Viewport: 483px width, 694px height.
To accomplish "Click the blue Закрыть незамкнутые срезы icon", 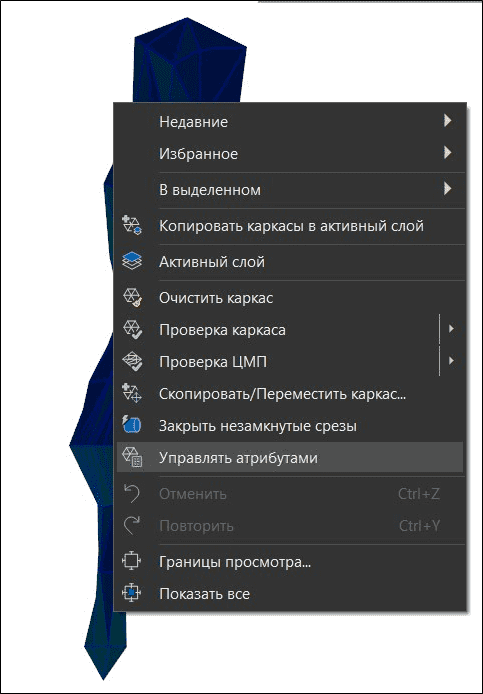I will click(131, 425).
